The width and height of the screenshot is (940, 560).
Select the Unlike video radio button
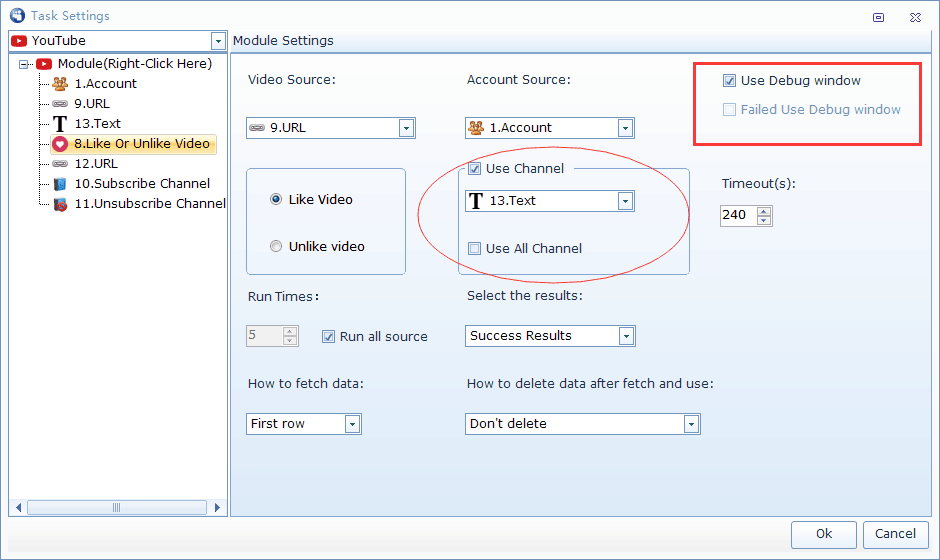click(276, 247)
